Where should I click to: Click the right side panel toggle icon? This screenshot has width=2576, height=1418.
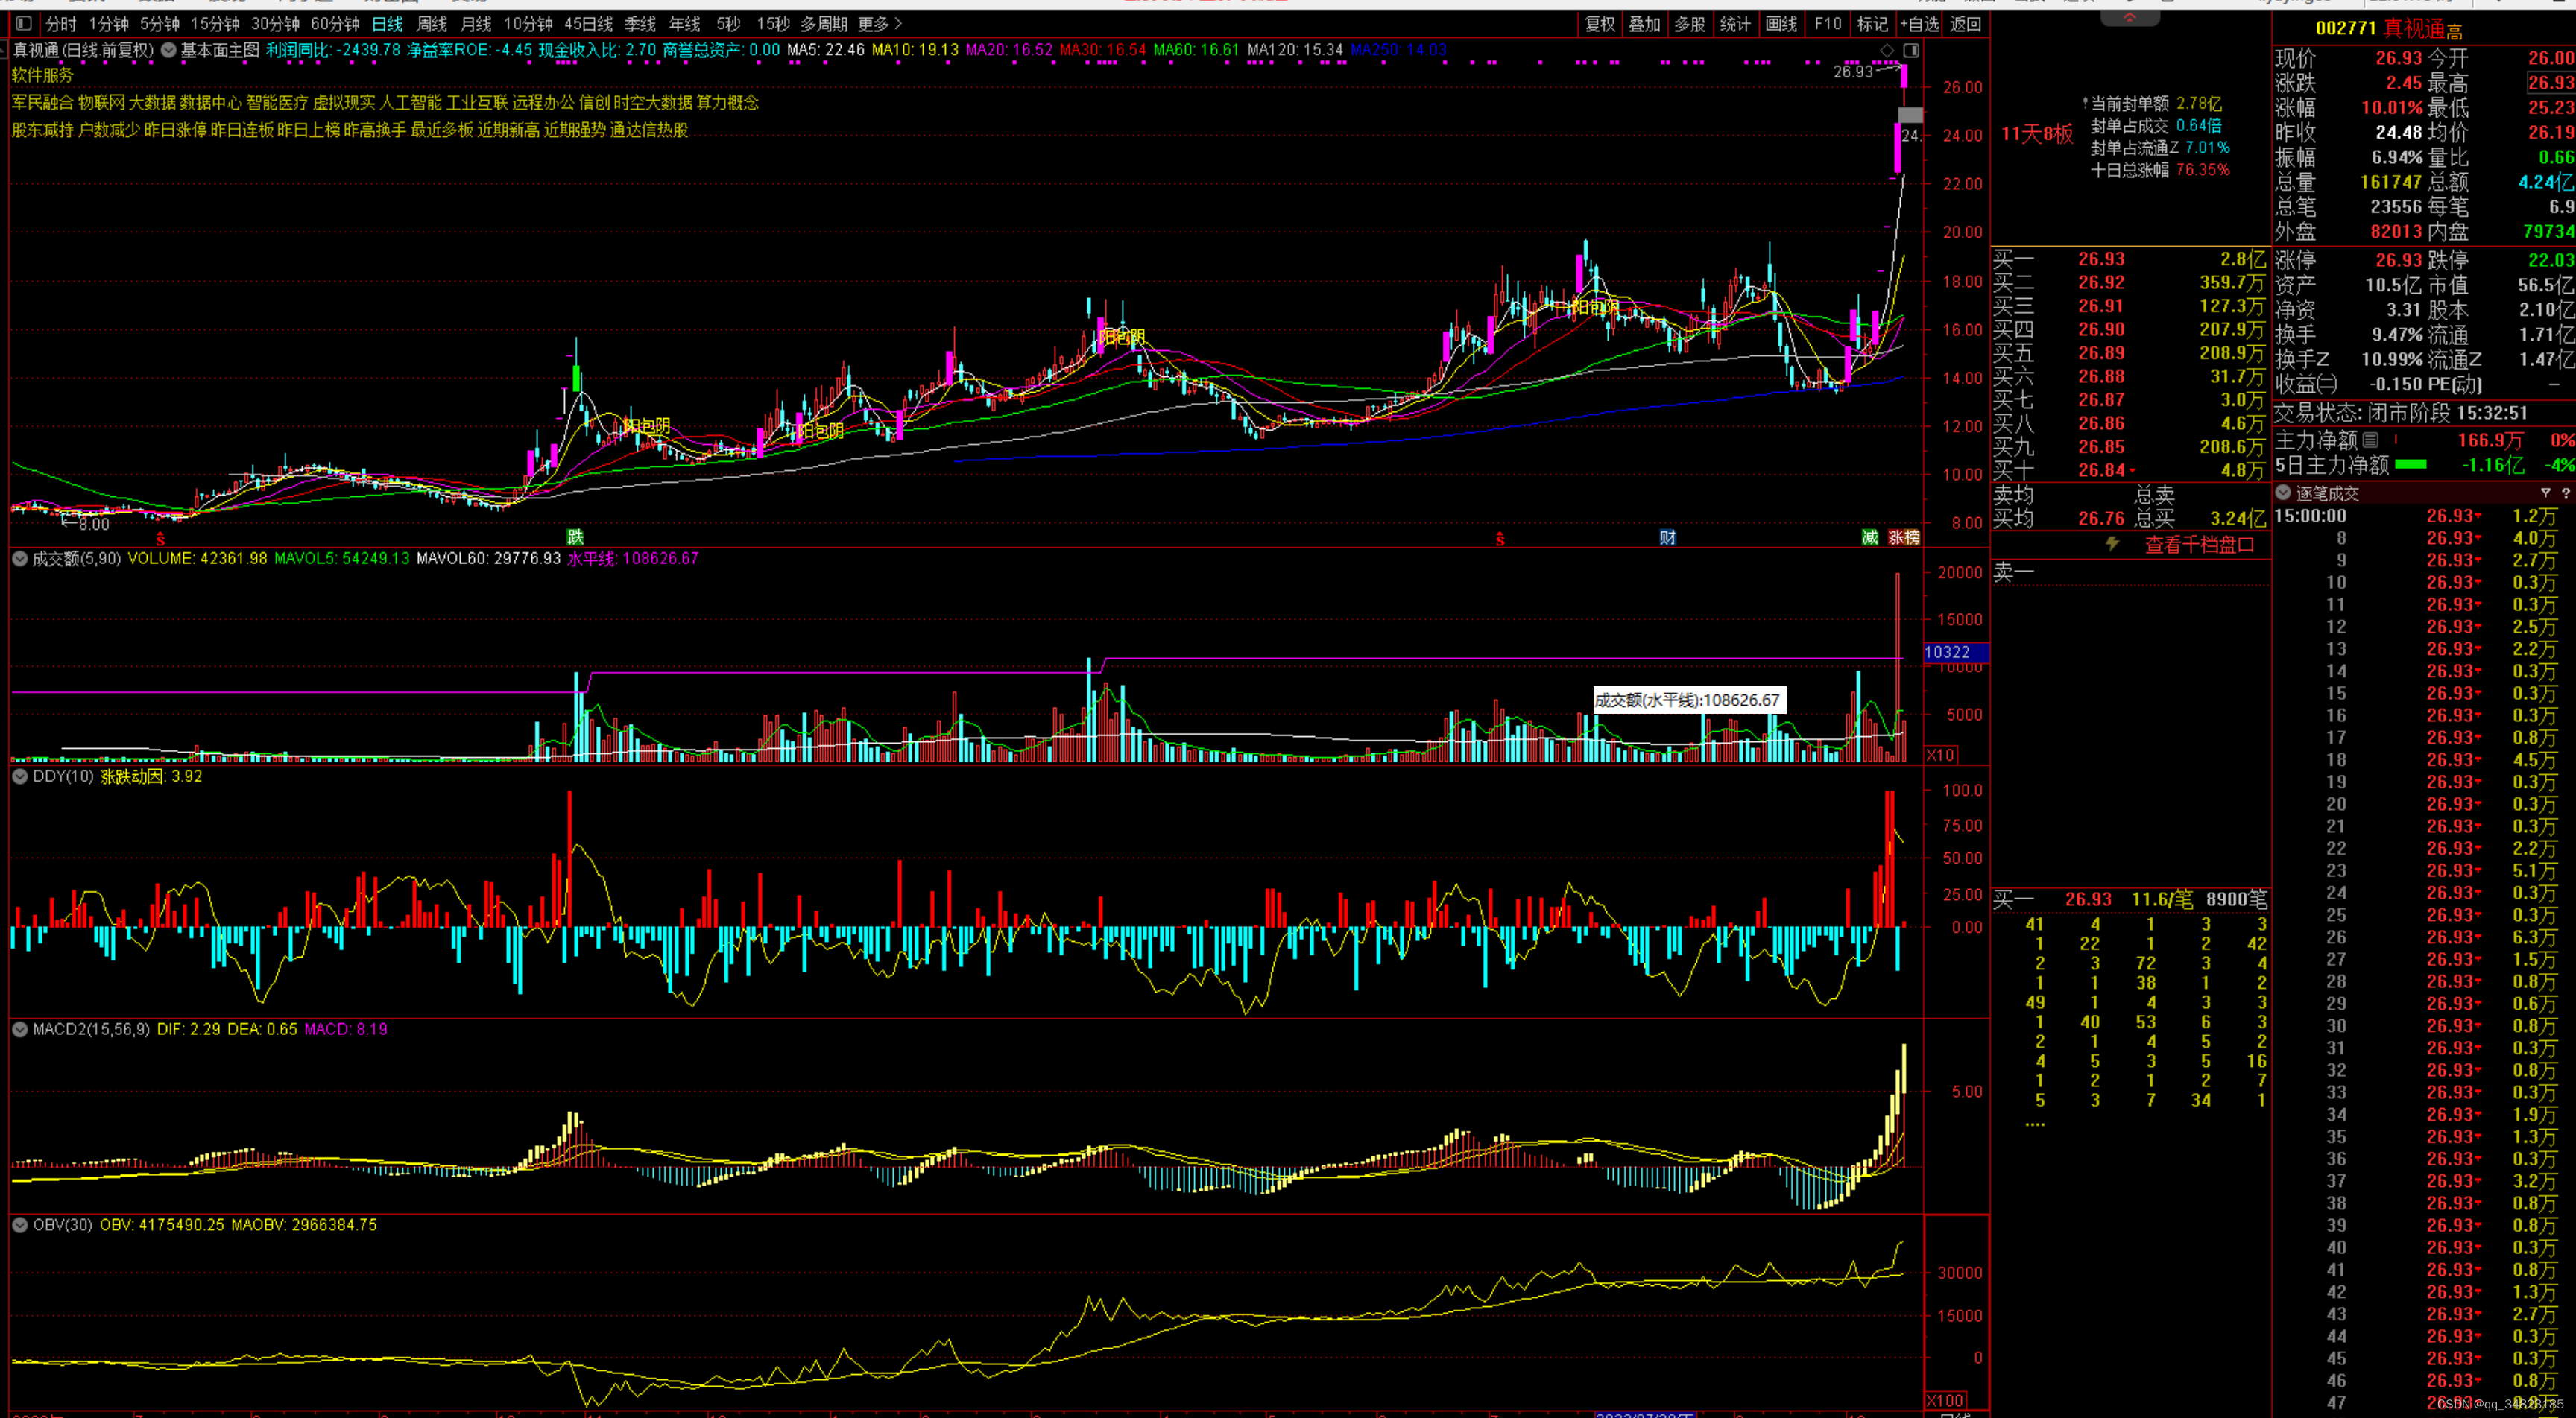1911,50
